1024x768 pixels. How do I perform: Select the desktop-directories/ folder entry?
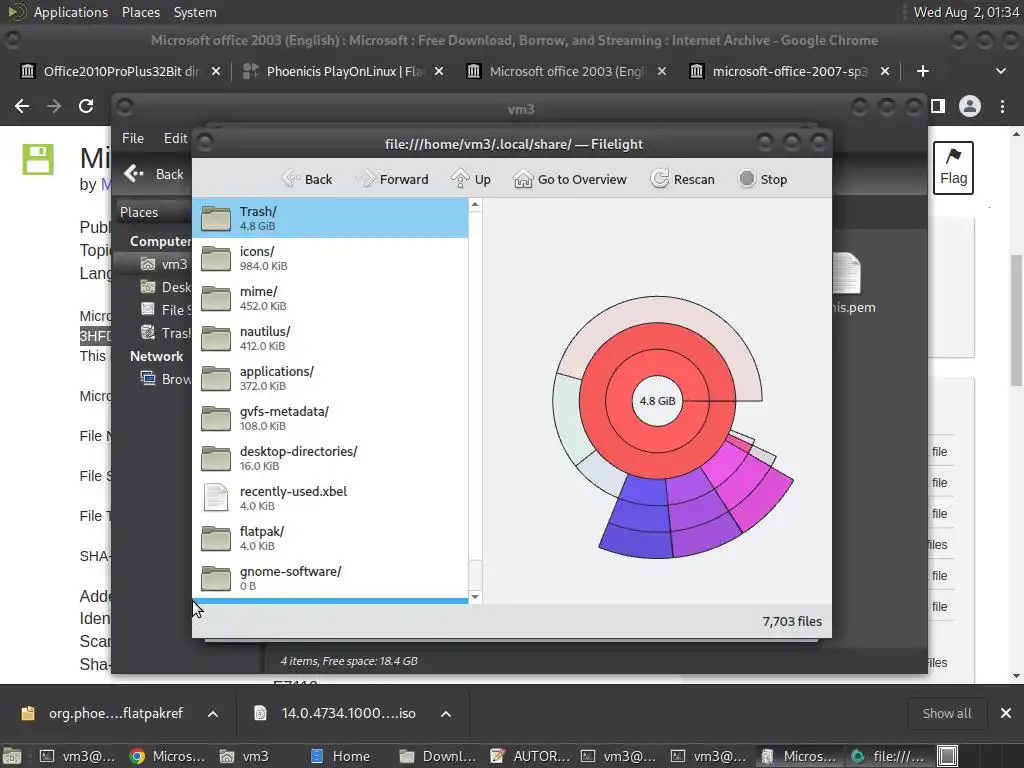pyautogui.click(x=330, y=458)
